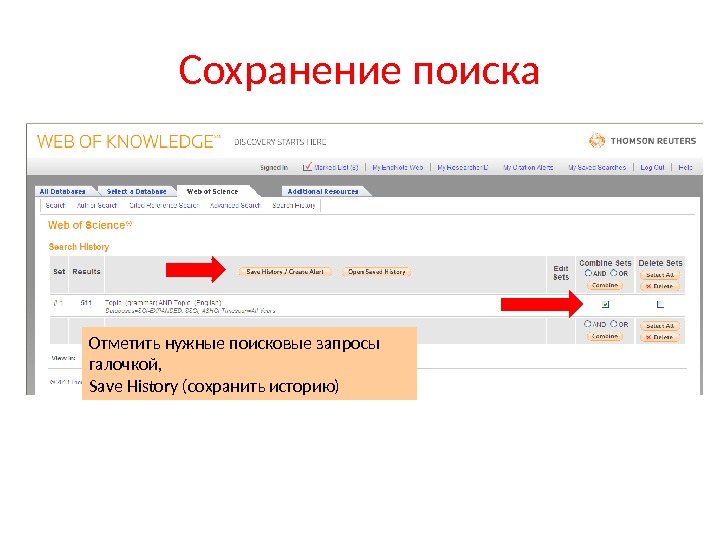Open the My Citation Alerts link
Viewport: 720px width, 540px height.
click(x=528, y=168)
